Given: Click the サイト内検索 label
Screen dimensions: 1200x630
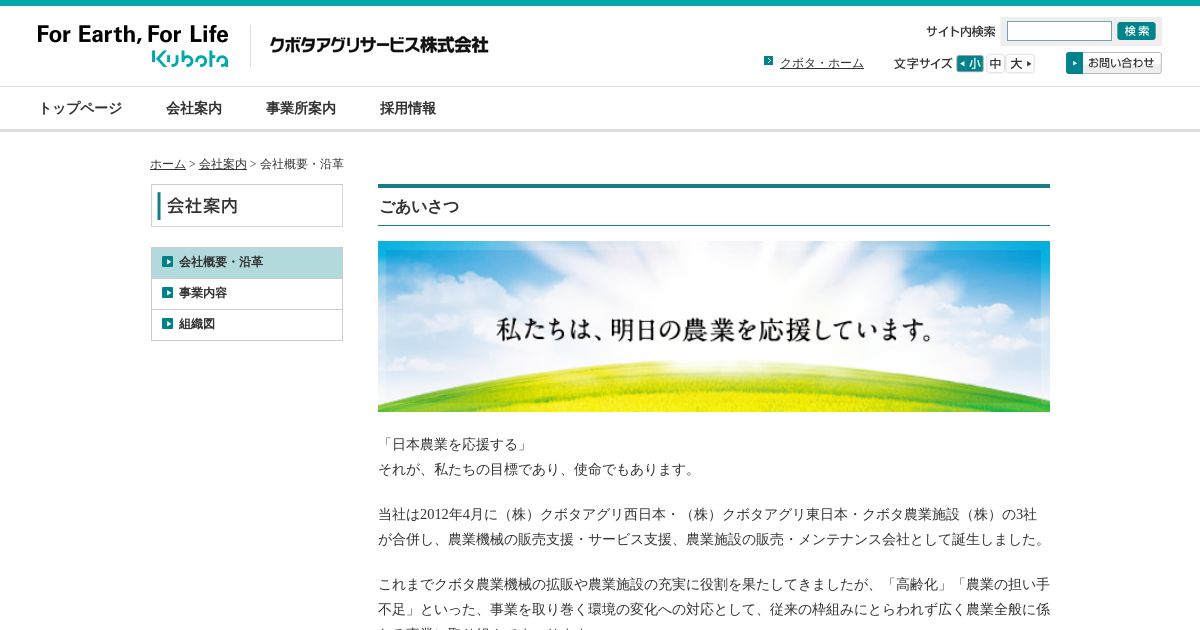Looking at the screenshot, I should pyautogui.click(x=960, y=32).
